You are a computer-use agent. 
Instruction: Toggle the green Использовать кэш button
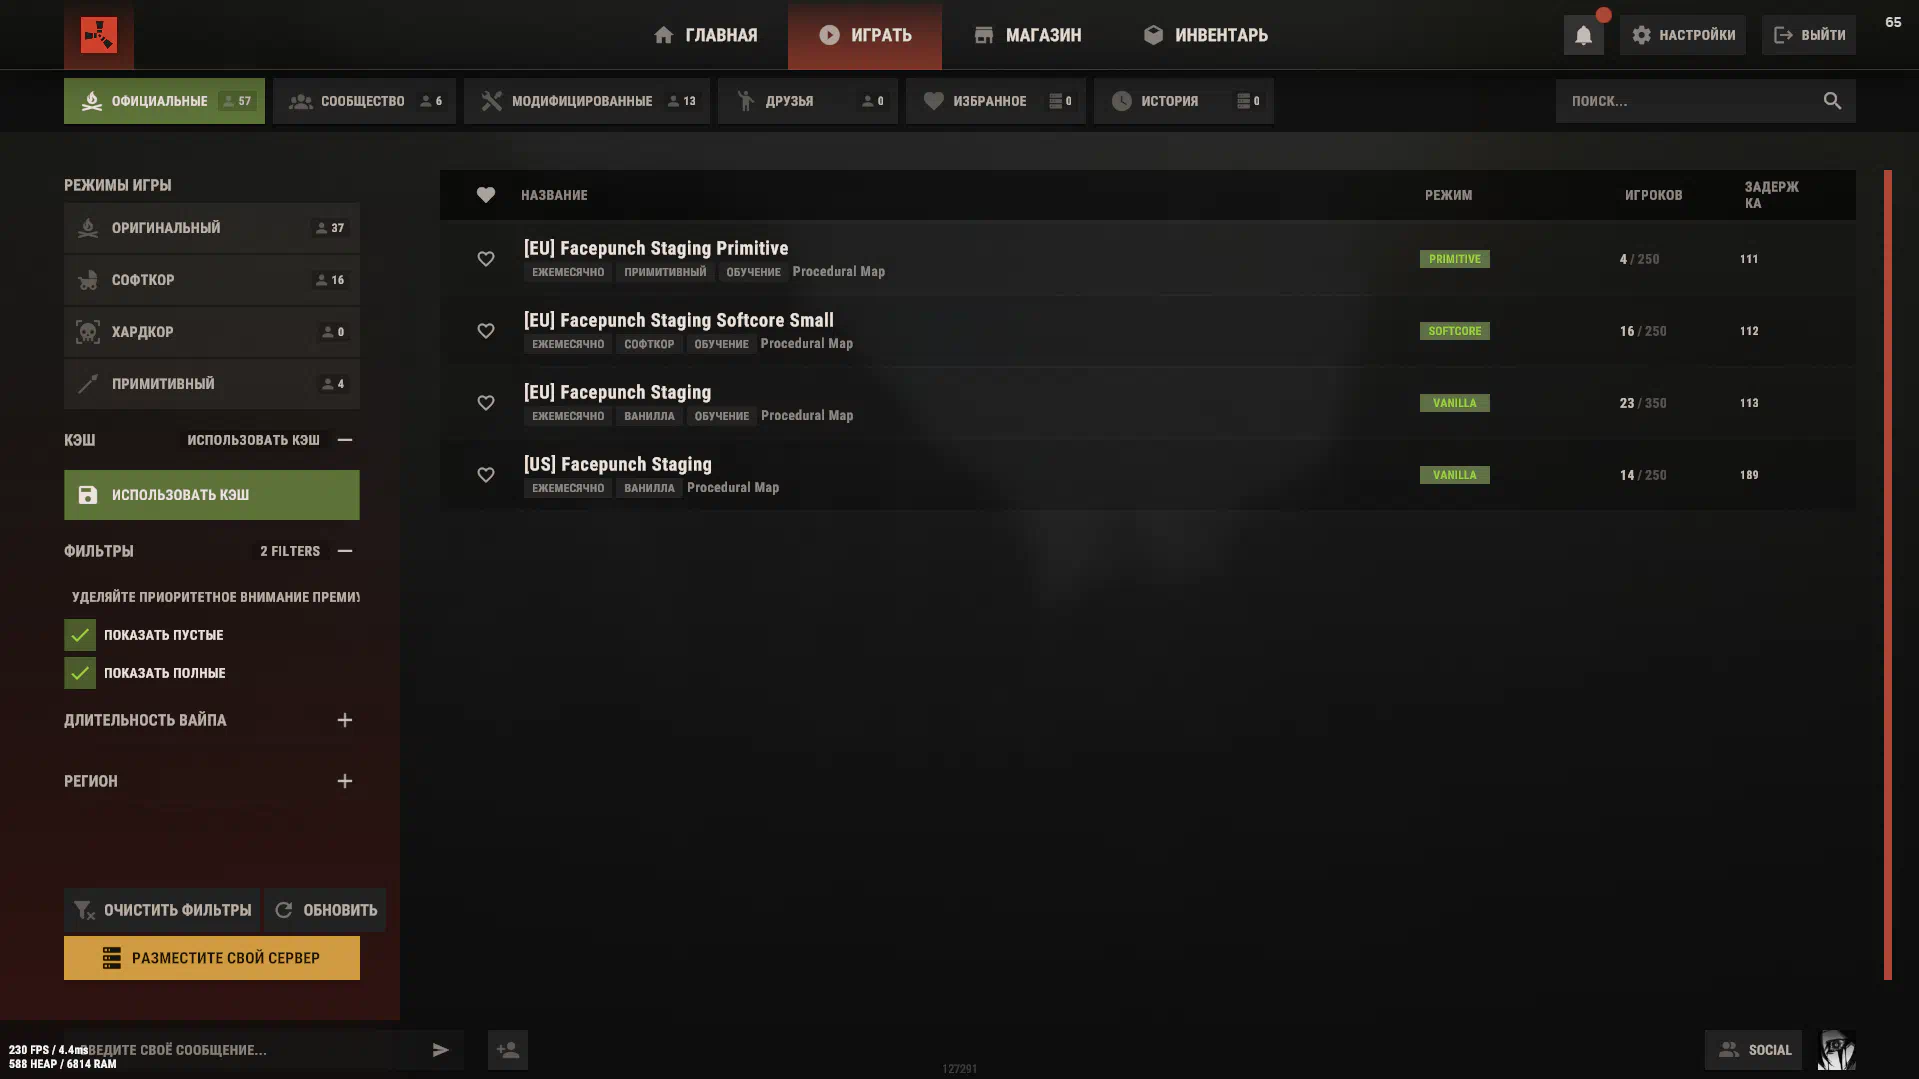[212, 495]
